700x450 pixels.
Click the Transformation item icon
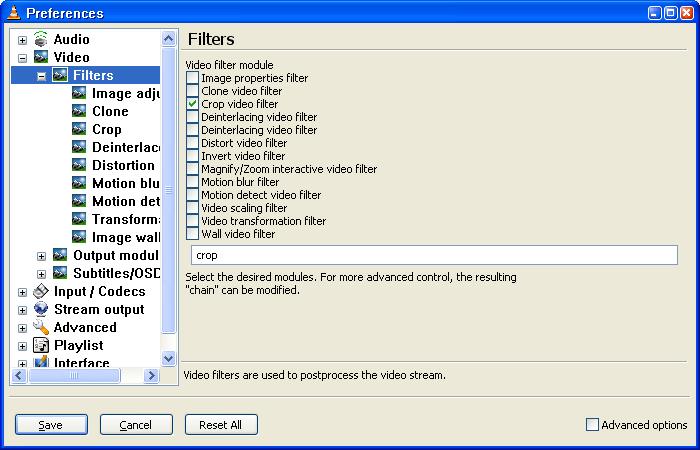coord(79,219)
